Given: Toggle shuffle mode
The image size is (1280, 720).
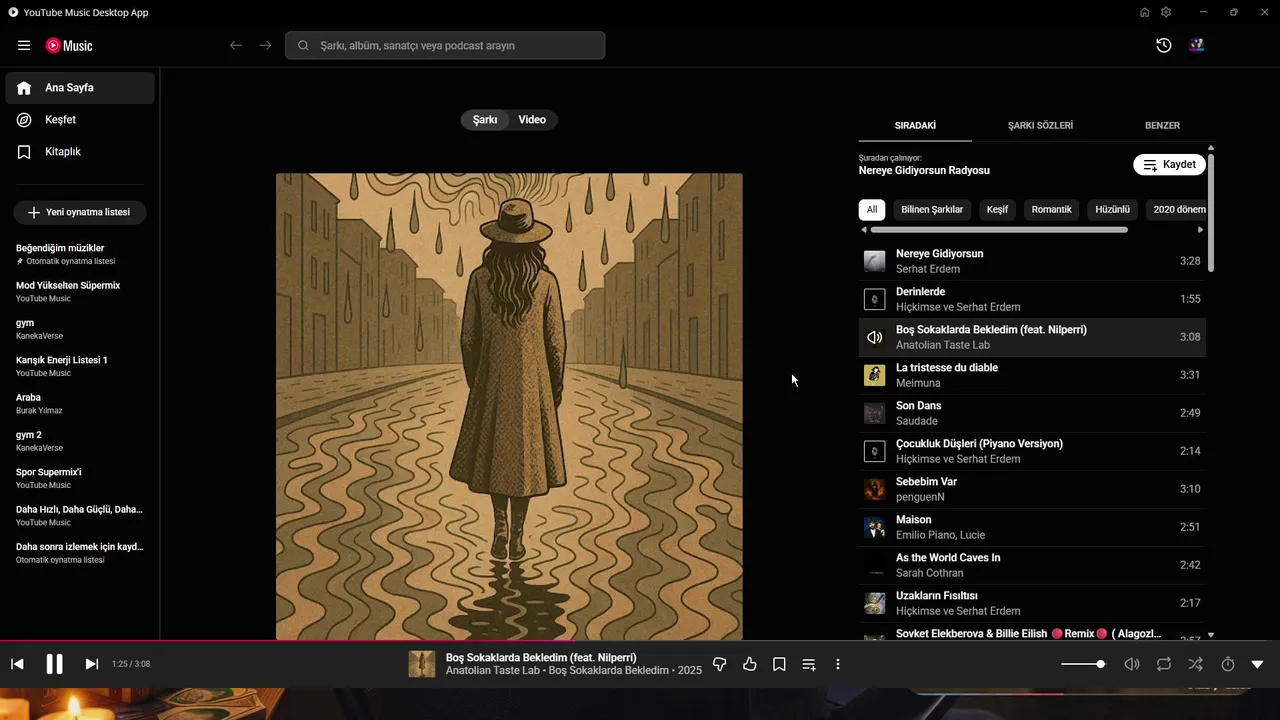Looking at the screenshot, I should 1195,664.
